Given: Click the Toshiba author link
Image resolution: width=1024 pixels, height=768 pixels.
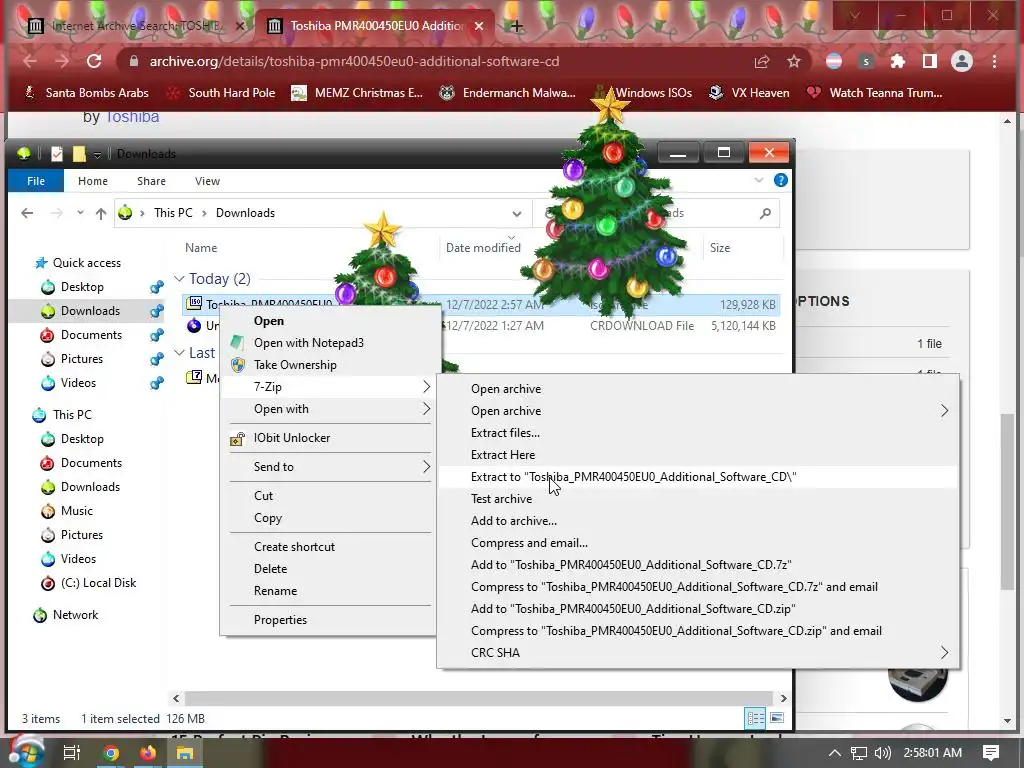Looking at the screenshot, I should click(133, 117).
